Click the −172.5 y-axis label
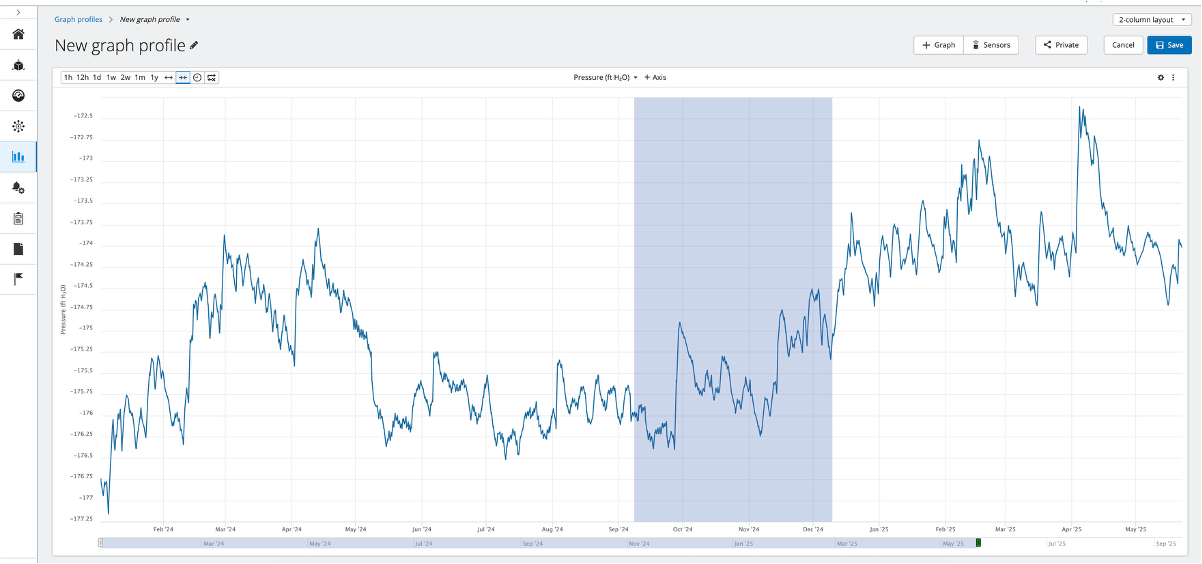Image resolution: width=1202 pixels, height=564 pixels. tap(83, 115)
